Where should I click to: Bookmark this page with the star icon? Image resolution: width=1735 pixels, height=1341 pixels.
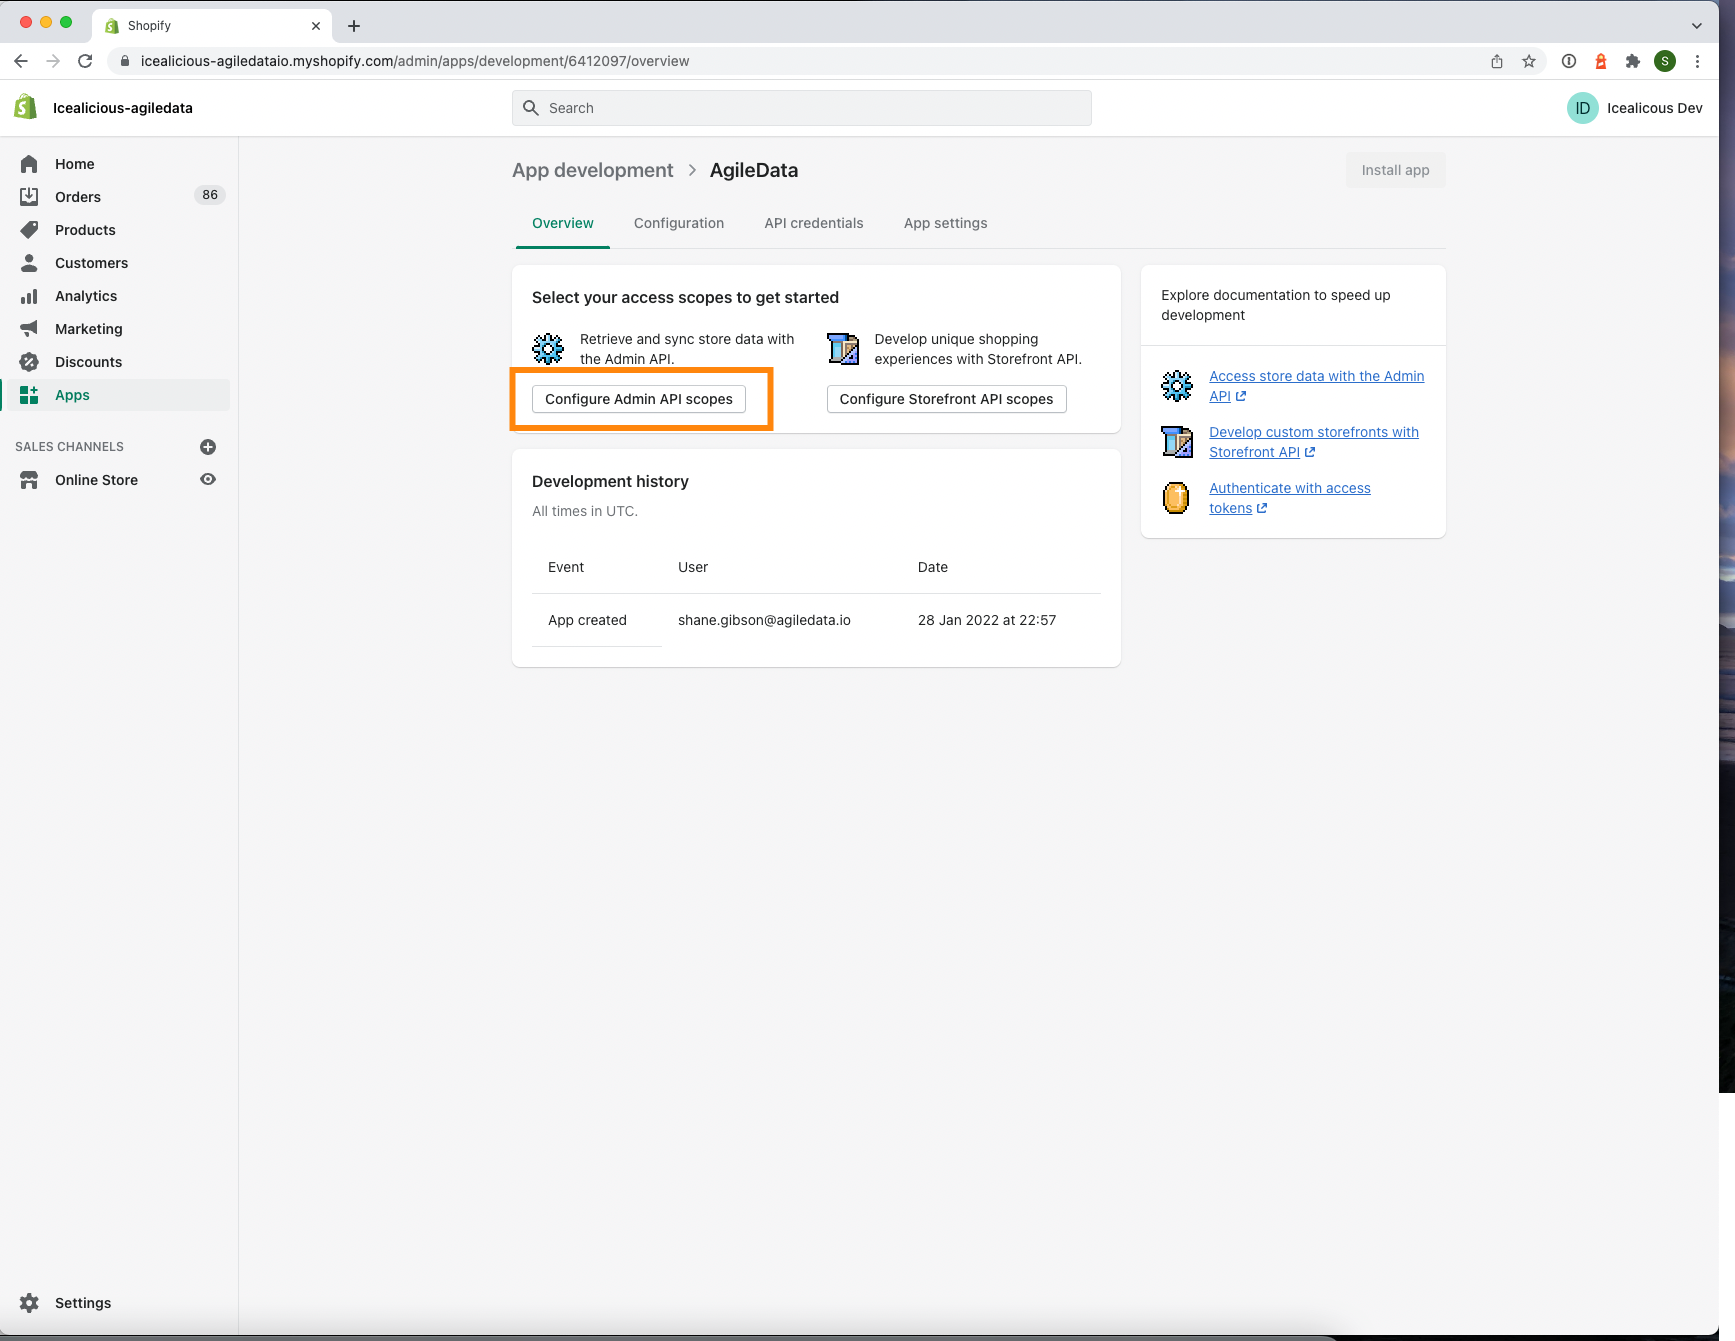click(1529, 61)
